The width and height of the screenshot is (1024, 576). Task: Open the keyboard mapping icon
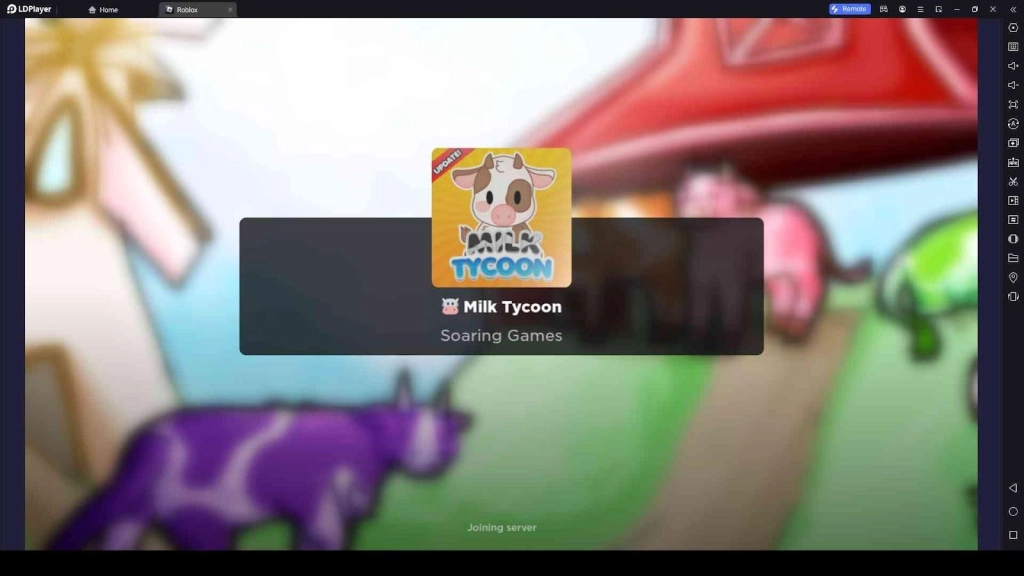pos(1013,47)
